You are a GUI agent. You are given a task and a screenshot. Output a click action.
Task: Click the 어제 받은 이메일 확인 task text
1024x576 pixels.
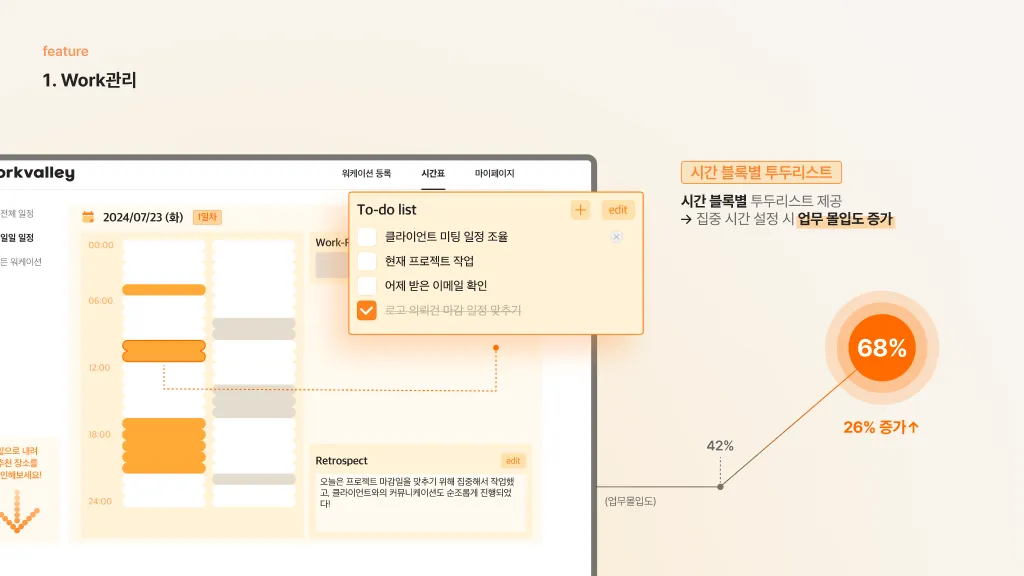pyautogui.click(x=436, y=285)
